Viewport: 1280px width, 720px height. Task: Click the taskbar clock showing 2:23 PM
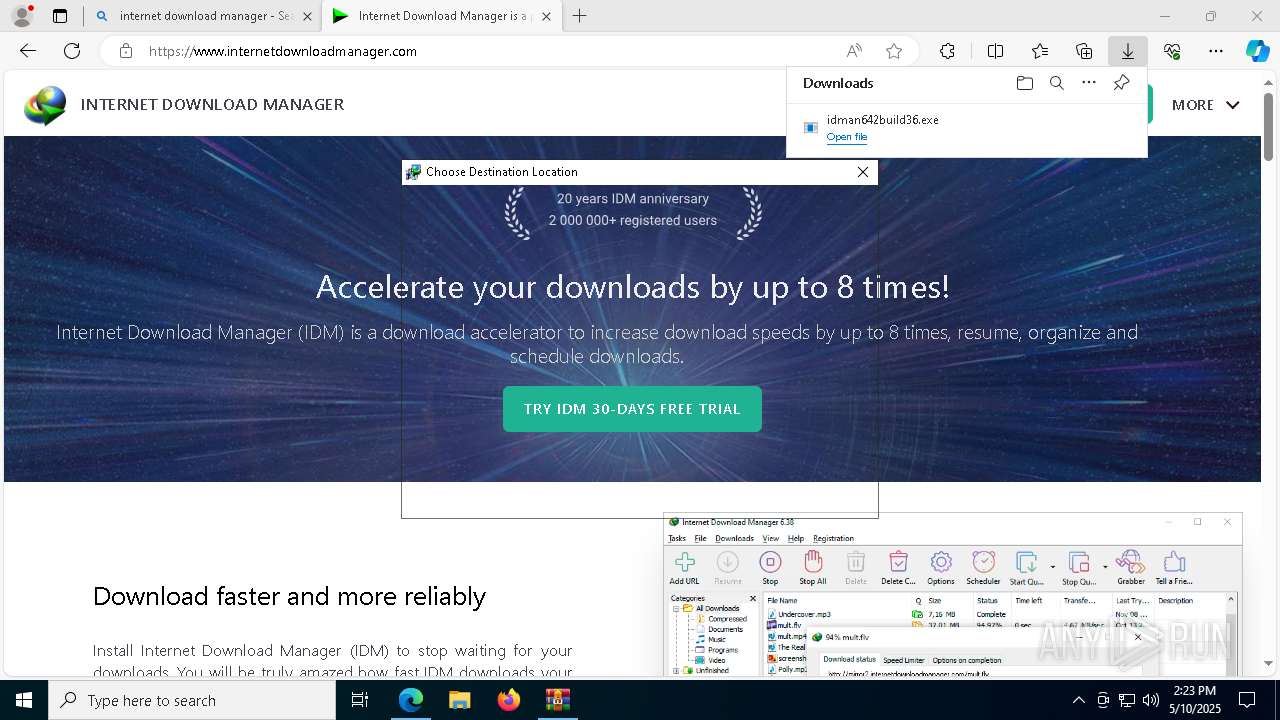coord(1195,700)
